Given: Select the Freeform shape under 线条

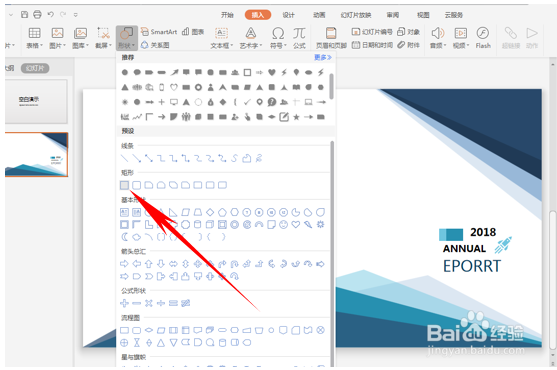Looking at the screenshot, I should pos(247,158).
